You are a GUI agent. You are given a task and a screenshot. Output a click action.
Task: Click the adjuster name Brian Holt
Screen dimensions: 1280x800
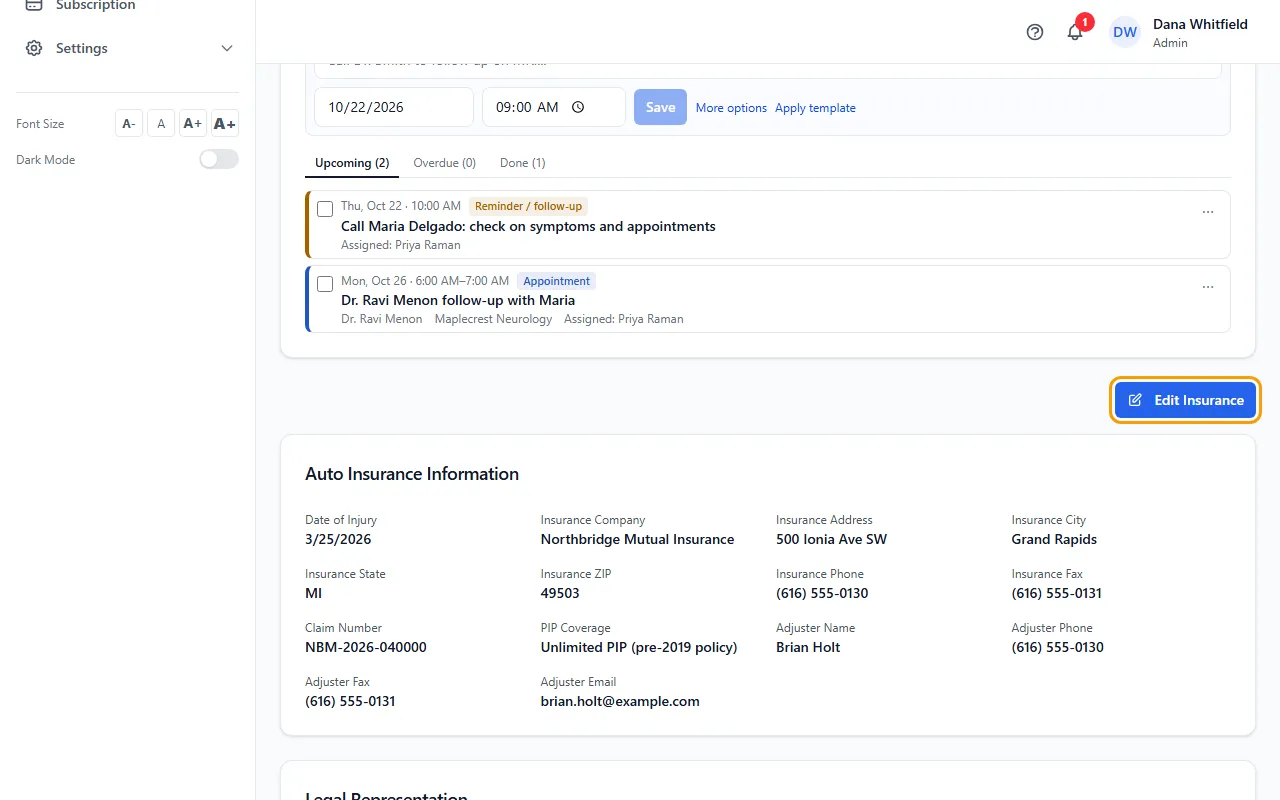click(x=808, y=647)
